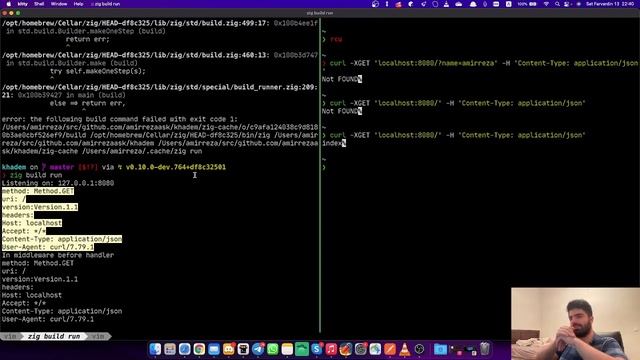The width and height of the screenshot is (640, 360).
Task: Click the webcam overlay of the presenter
Action: (x=575, y=324)
